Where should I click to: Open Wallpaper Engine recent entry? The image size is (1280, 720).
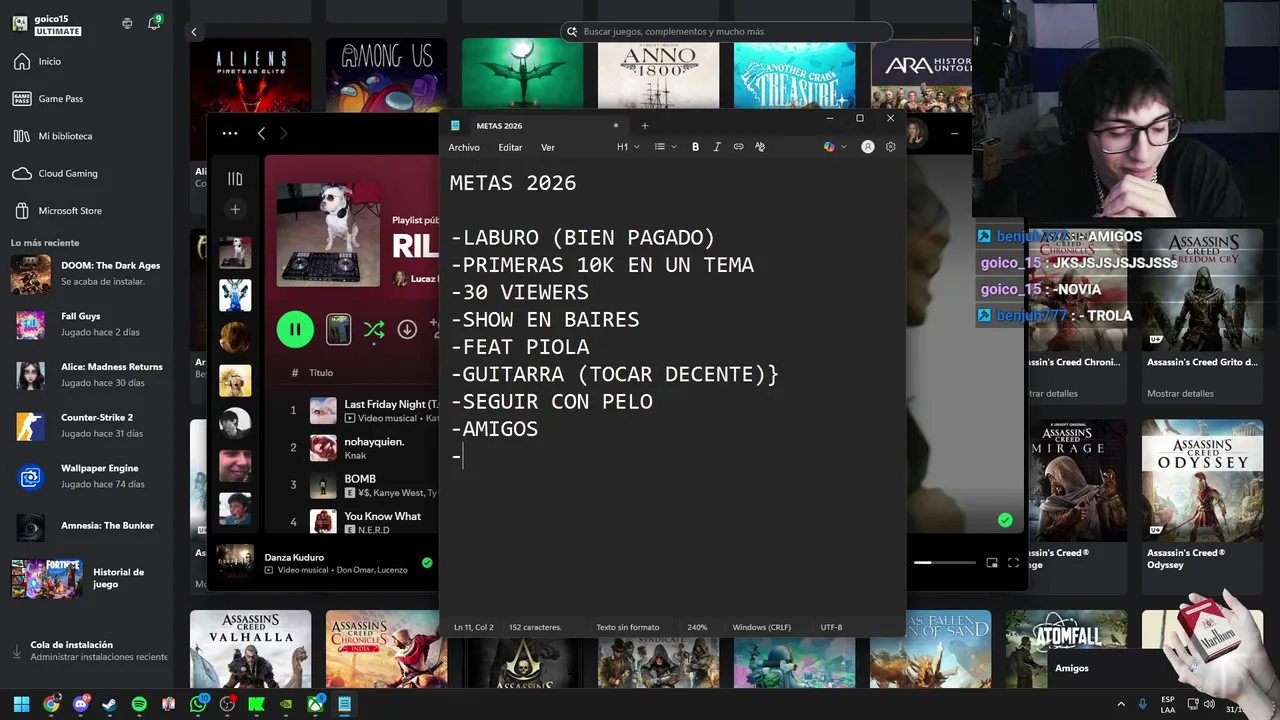(x=86, y=476)
